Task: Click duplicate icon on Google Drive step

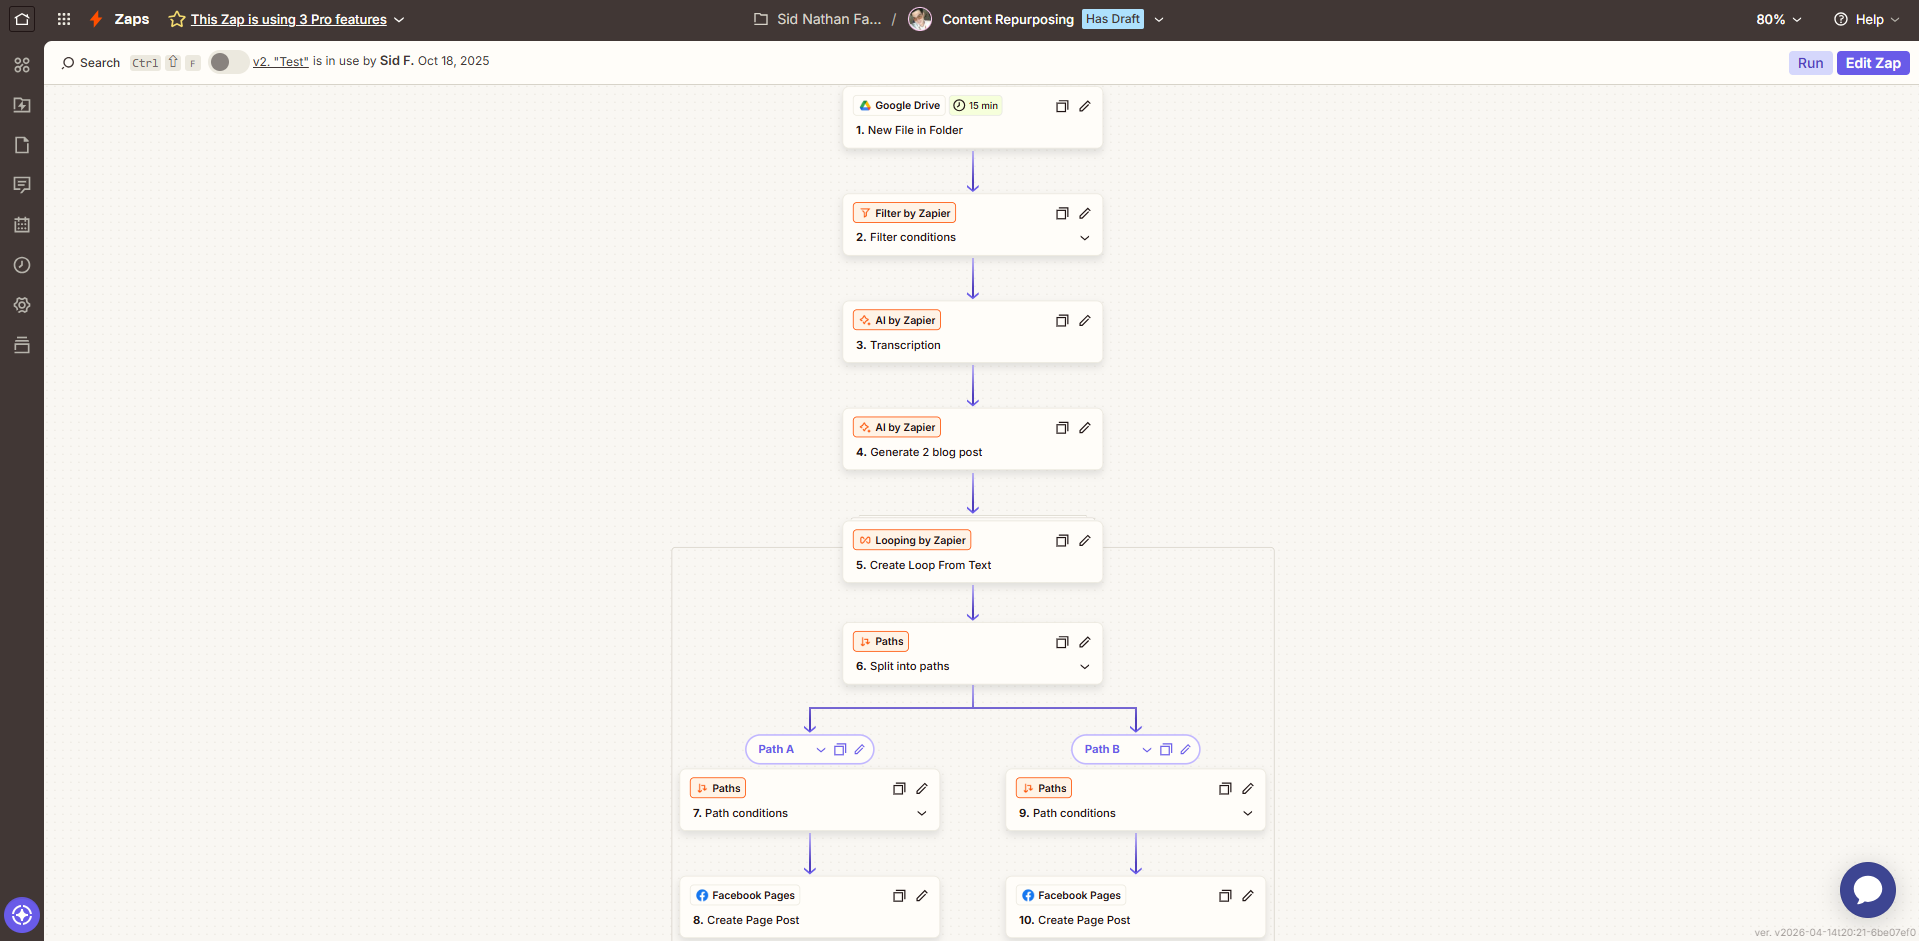Action: (x=1062, y=106)
